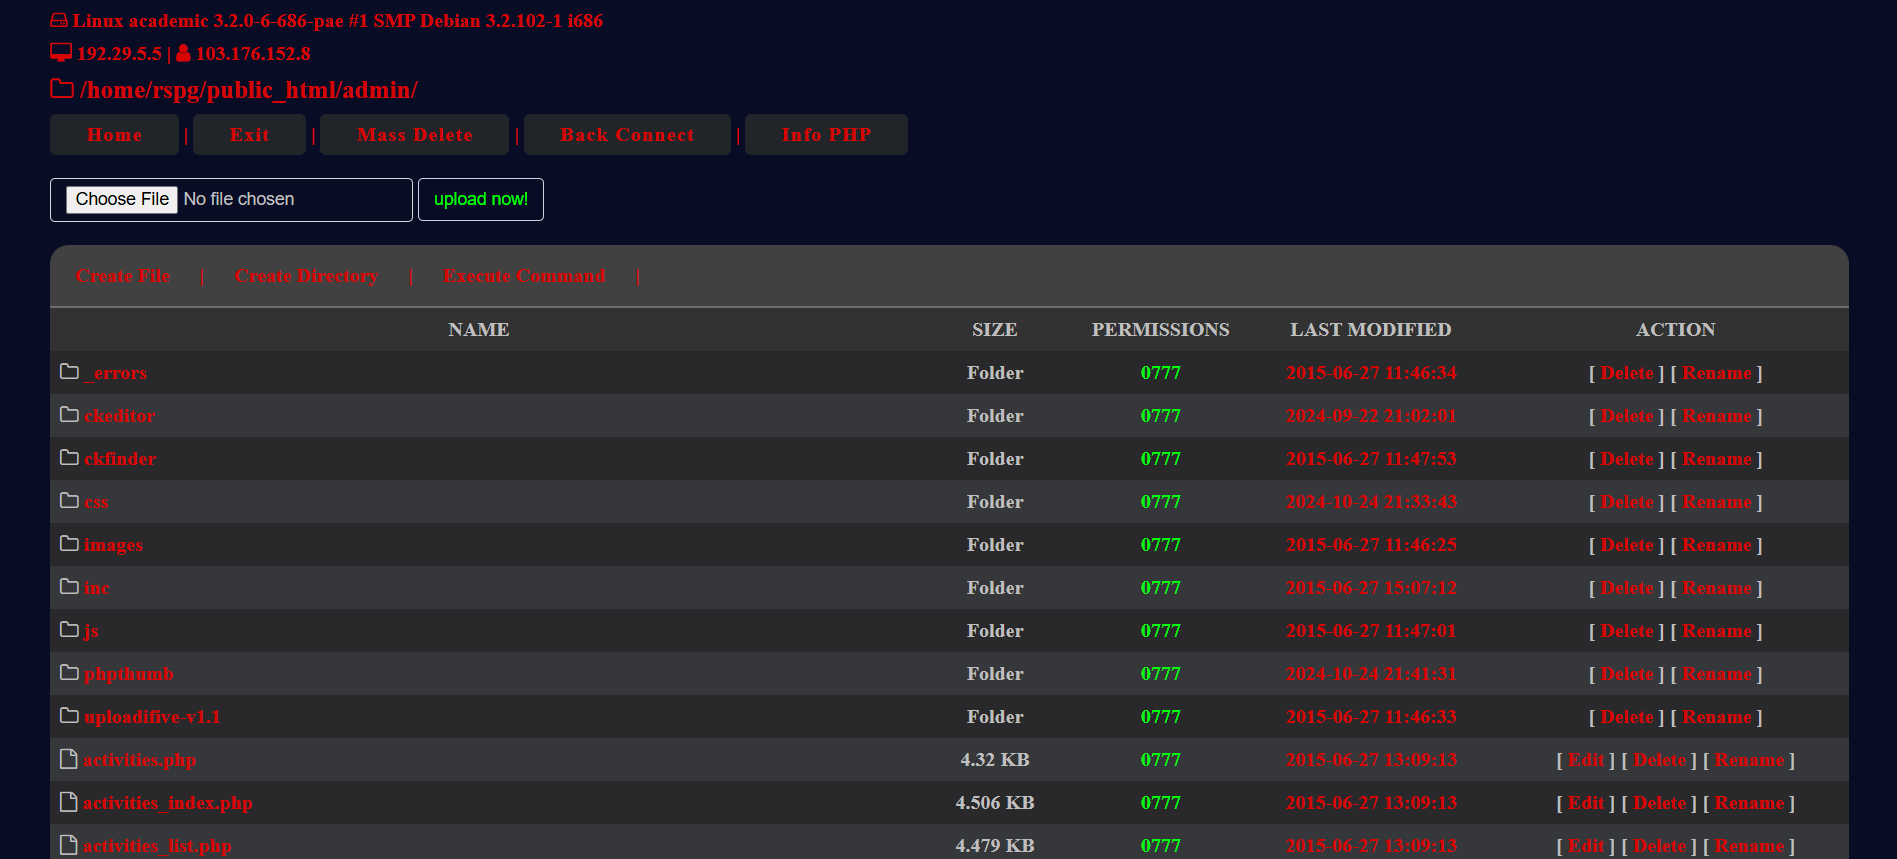
Task: Click the PERMISSIONS column header
Action: click(1160, 330)
